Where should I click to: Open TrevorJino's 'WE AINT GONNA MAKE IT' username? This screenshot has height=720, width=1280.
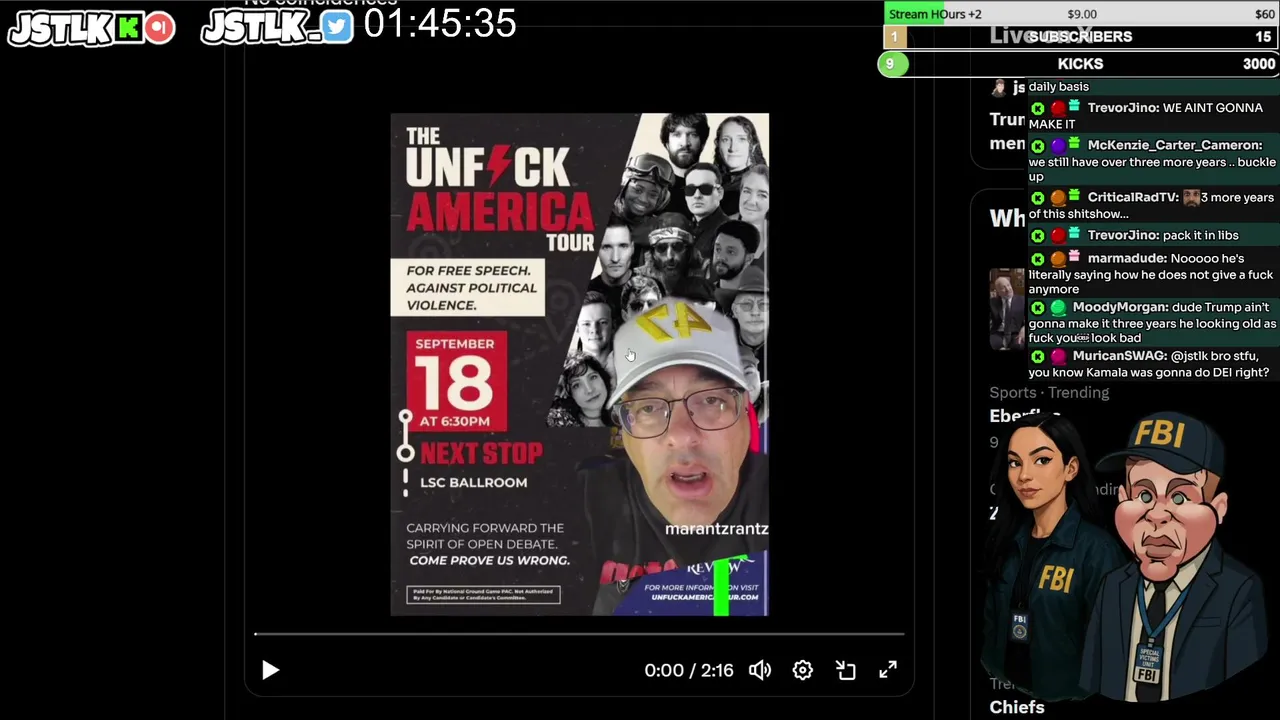coord(1123,107)
